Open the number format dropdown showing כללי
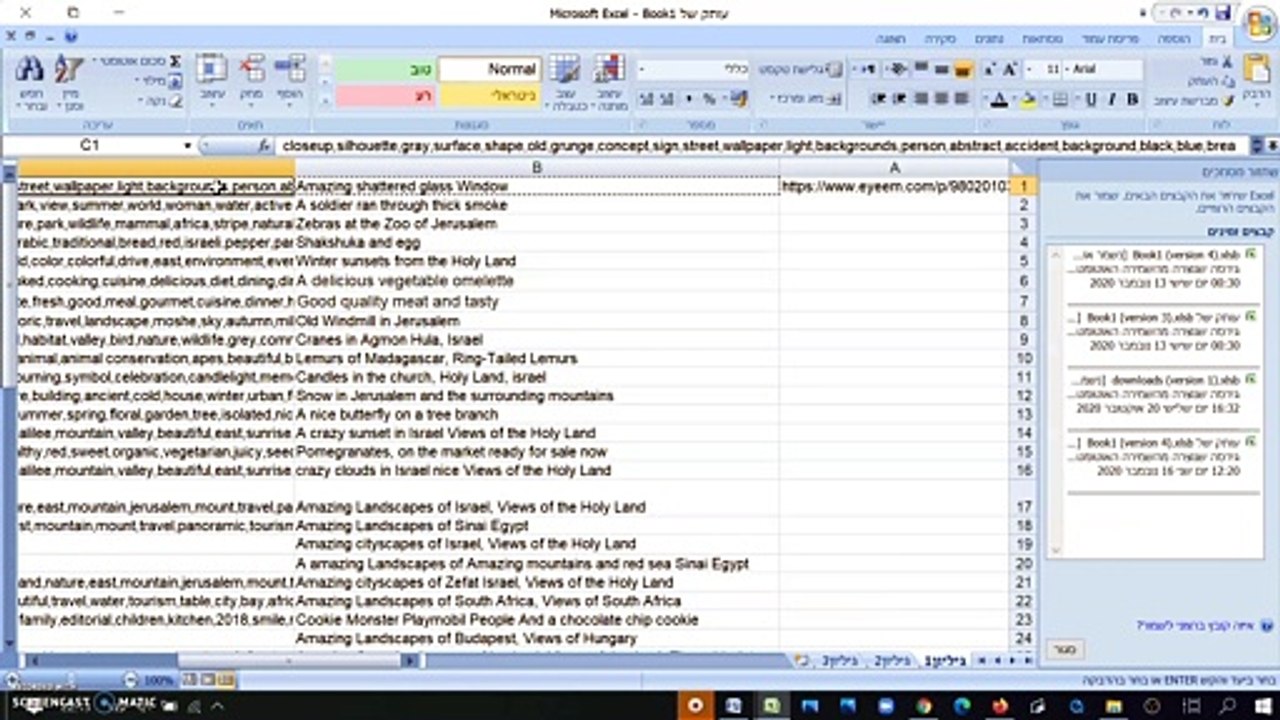This screenshot has width=1280, height=720. click(x=643, y=69)
